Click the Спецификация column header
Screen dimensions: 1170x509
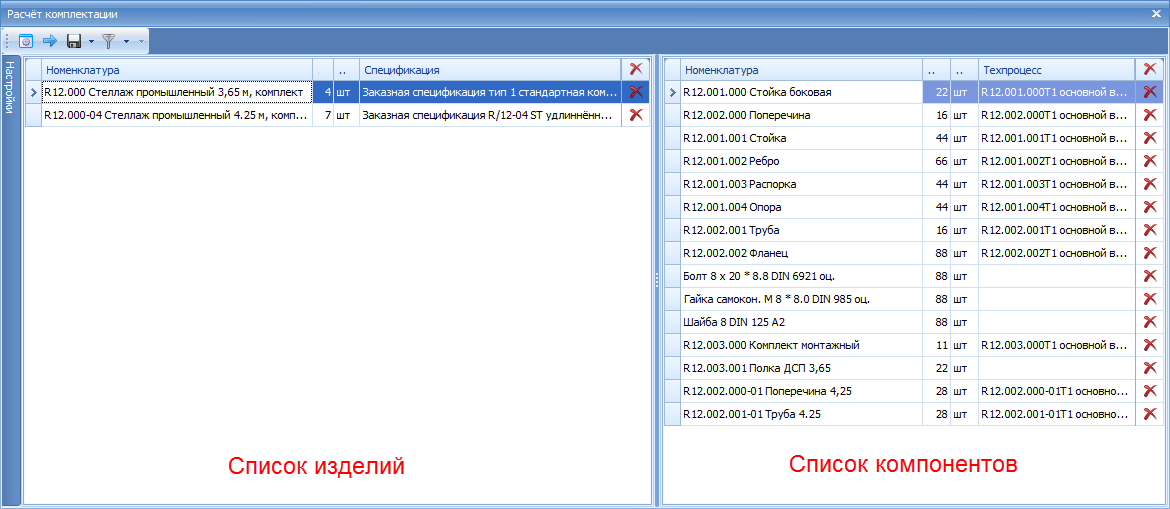[489, 69]
